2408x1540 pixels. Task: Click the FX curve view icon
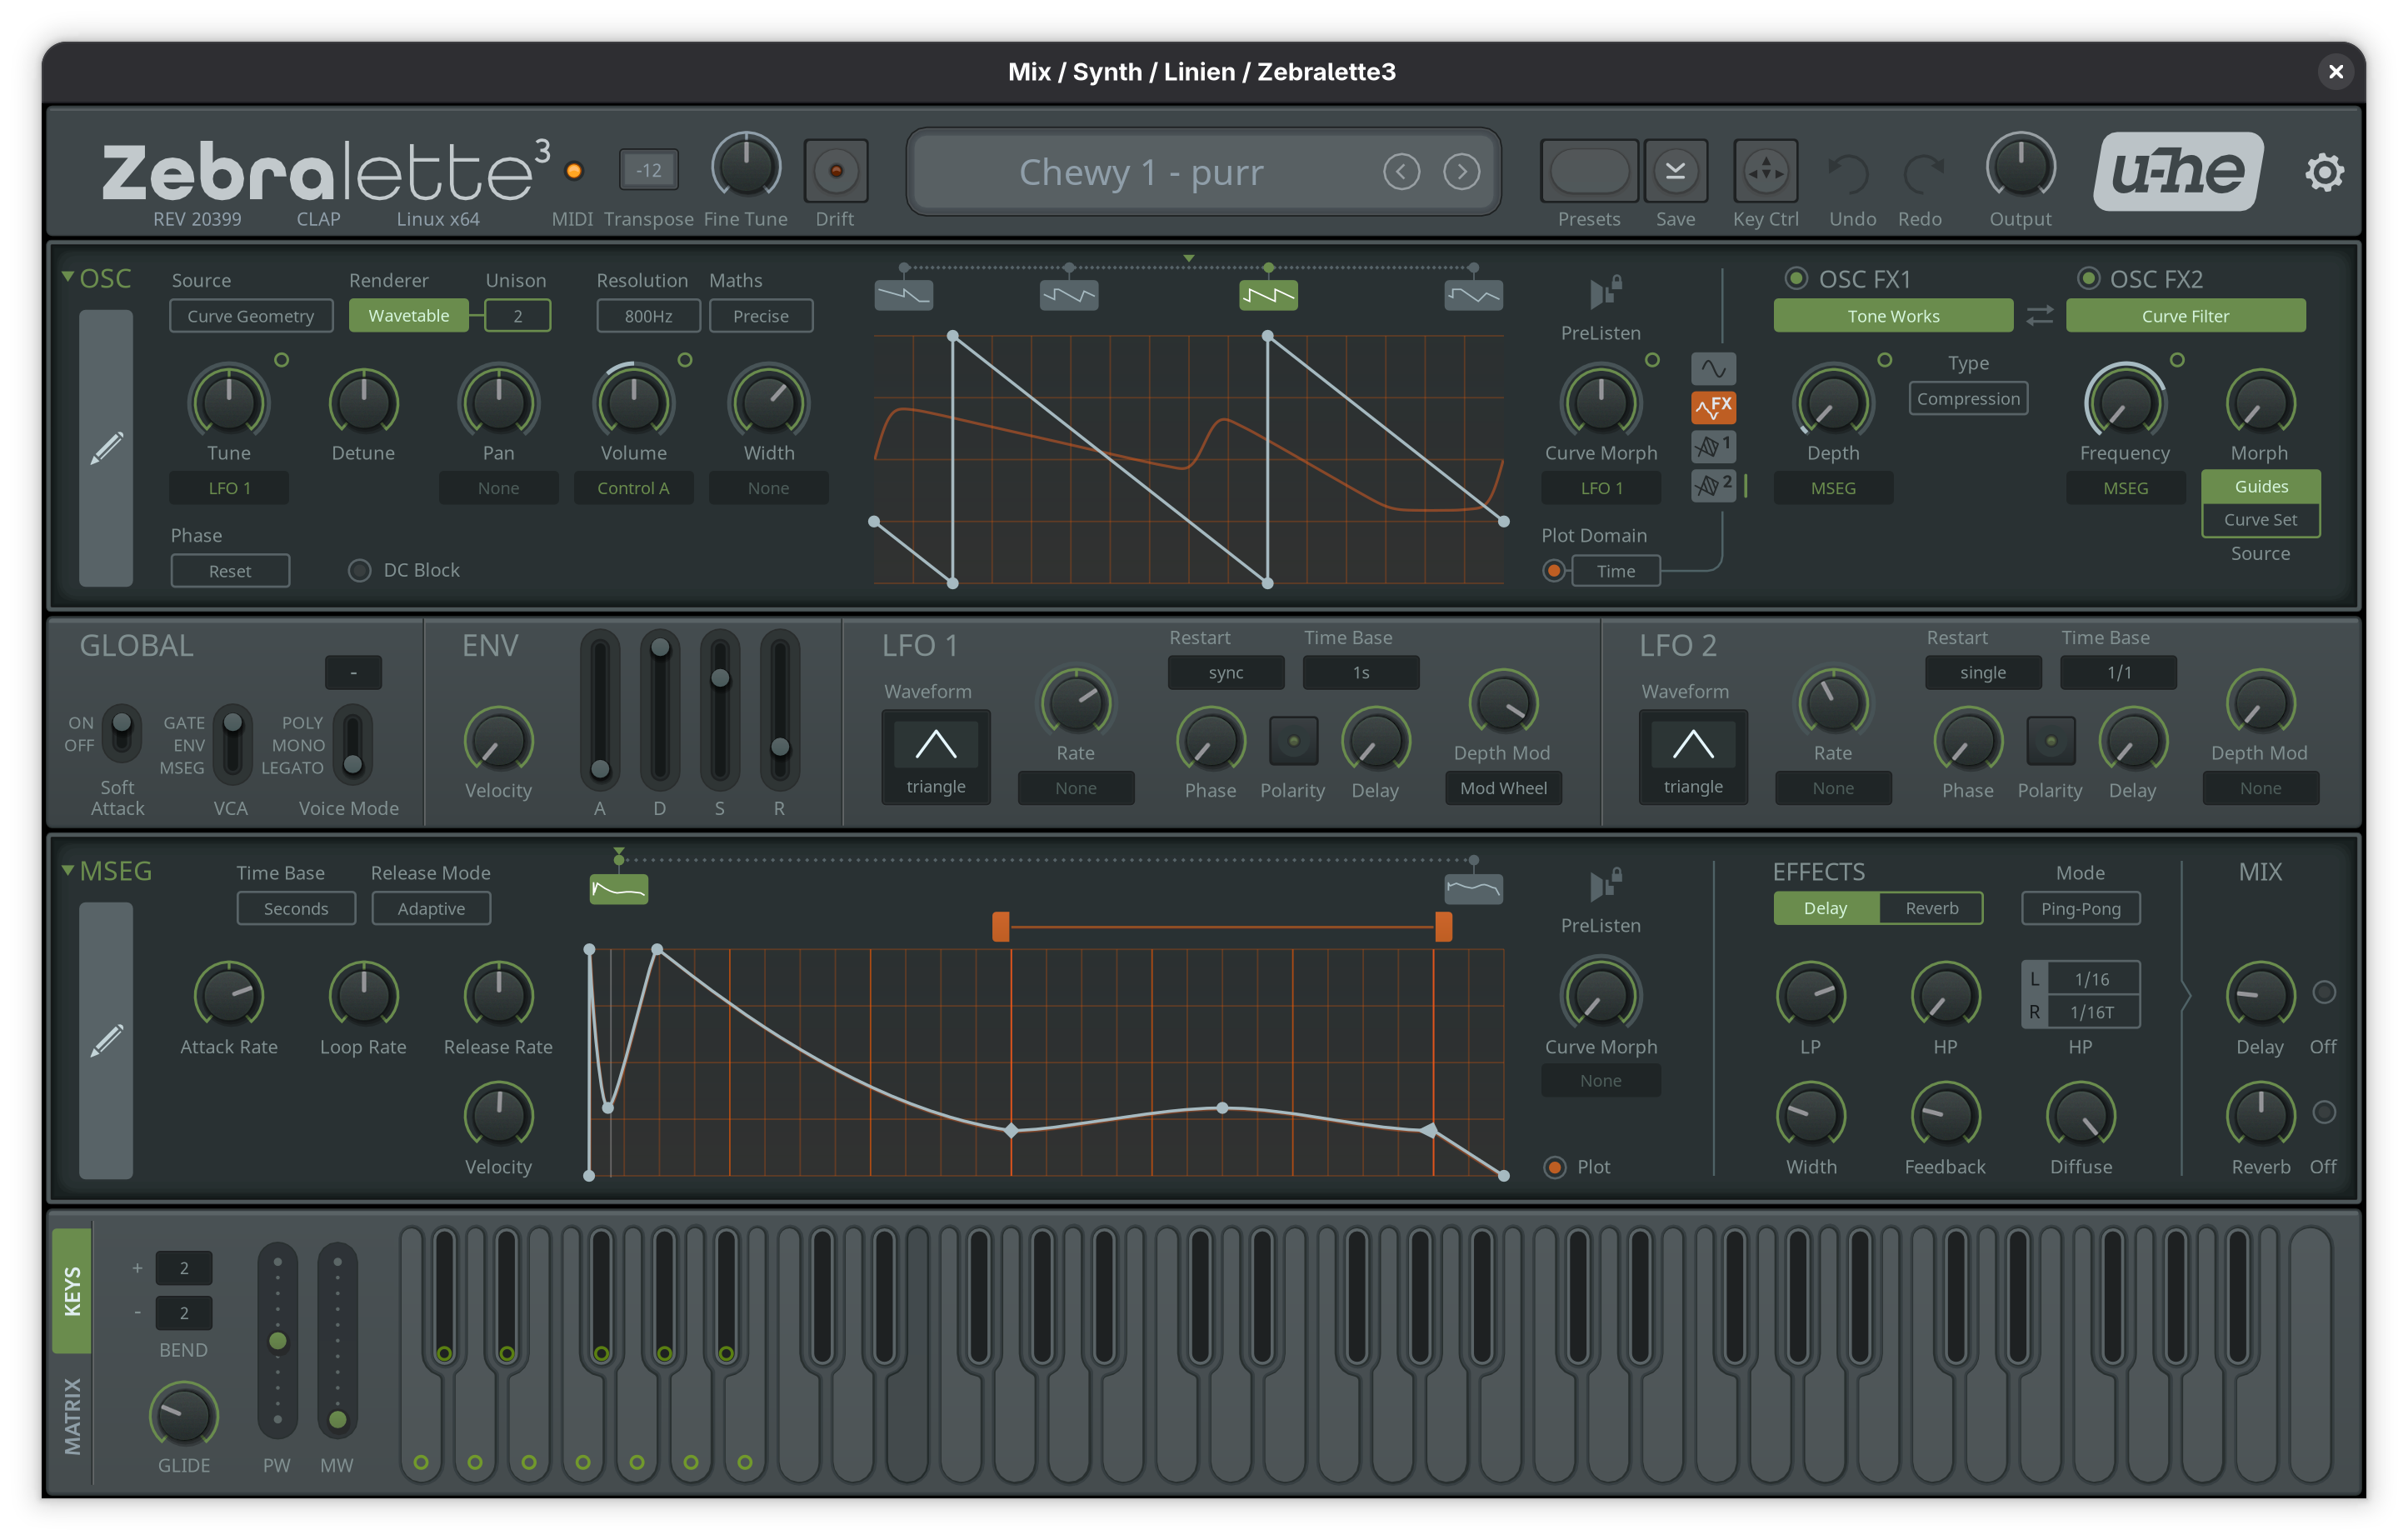pyautogui.click(x=1713, y=407)
